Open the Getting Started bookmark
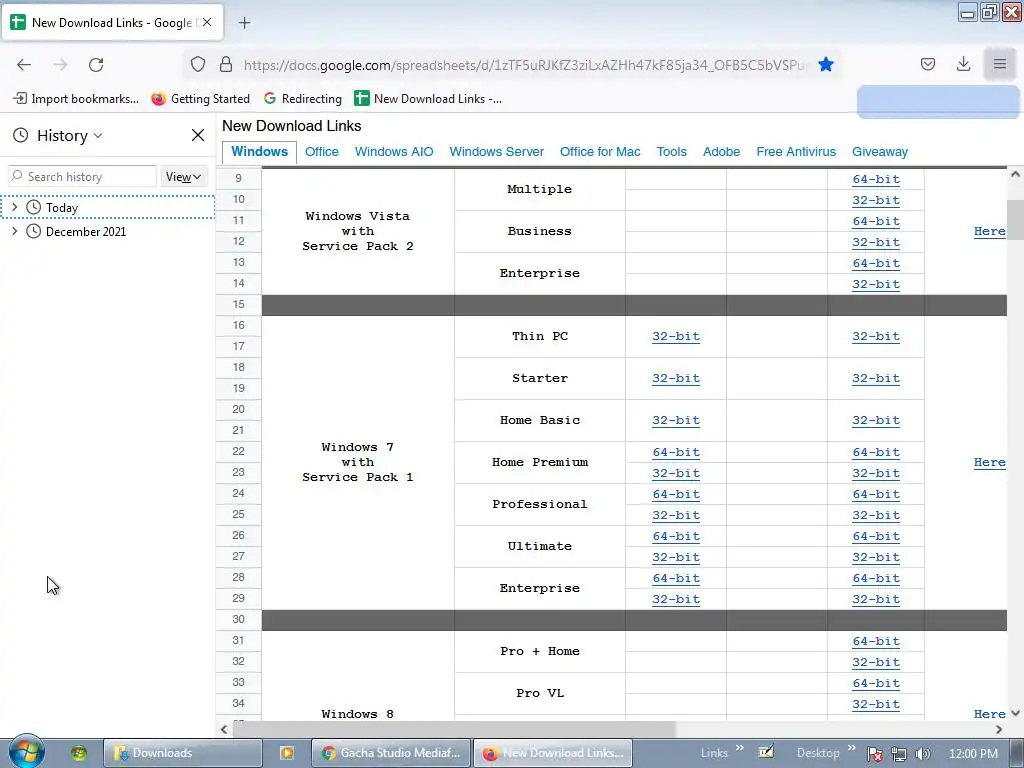This screenshot has height=768, width=1024. click(x=200, y=99)
